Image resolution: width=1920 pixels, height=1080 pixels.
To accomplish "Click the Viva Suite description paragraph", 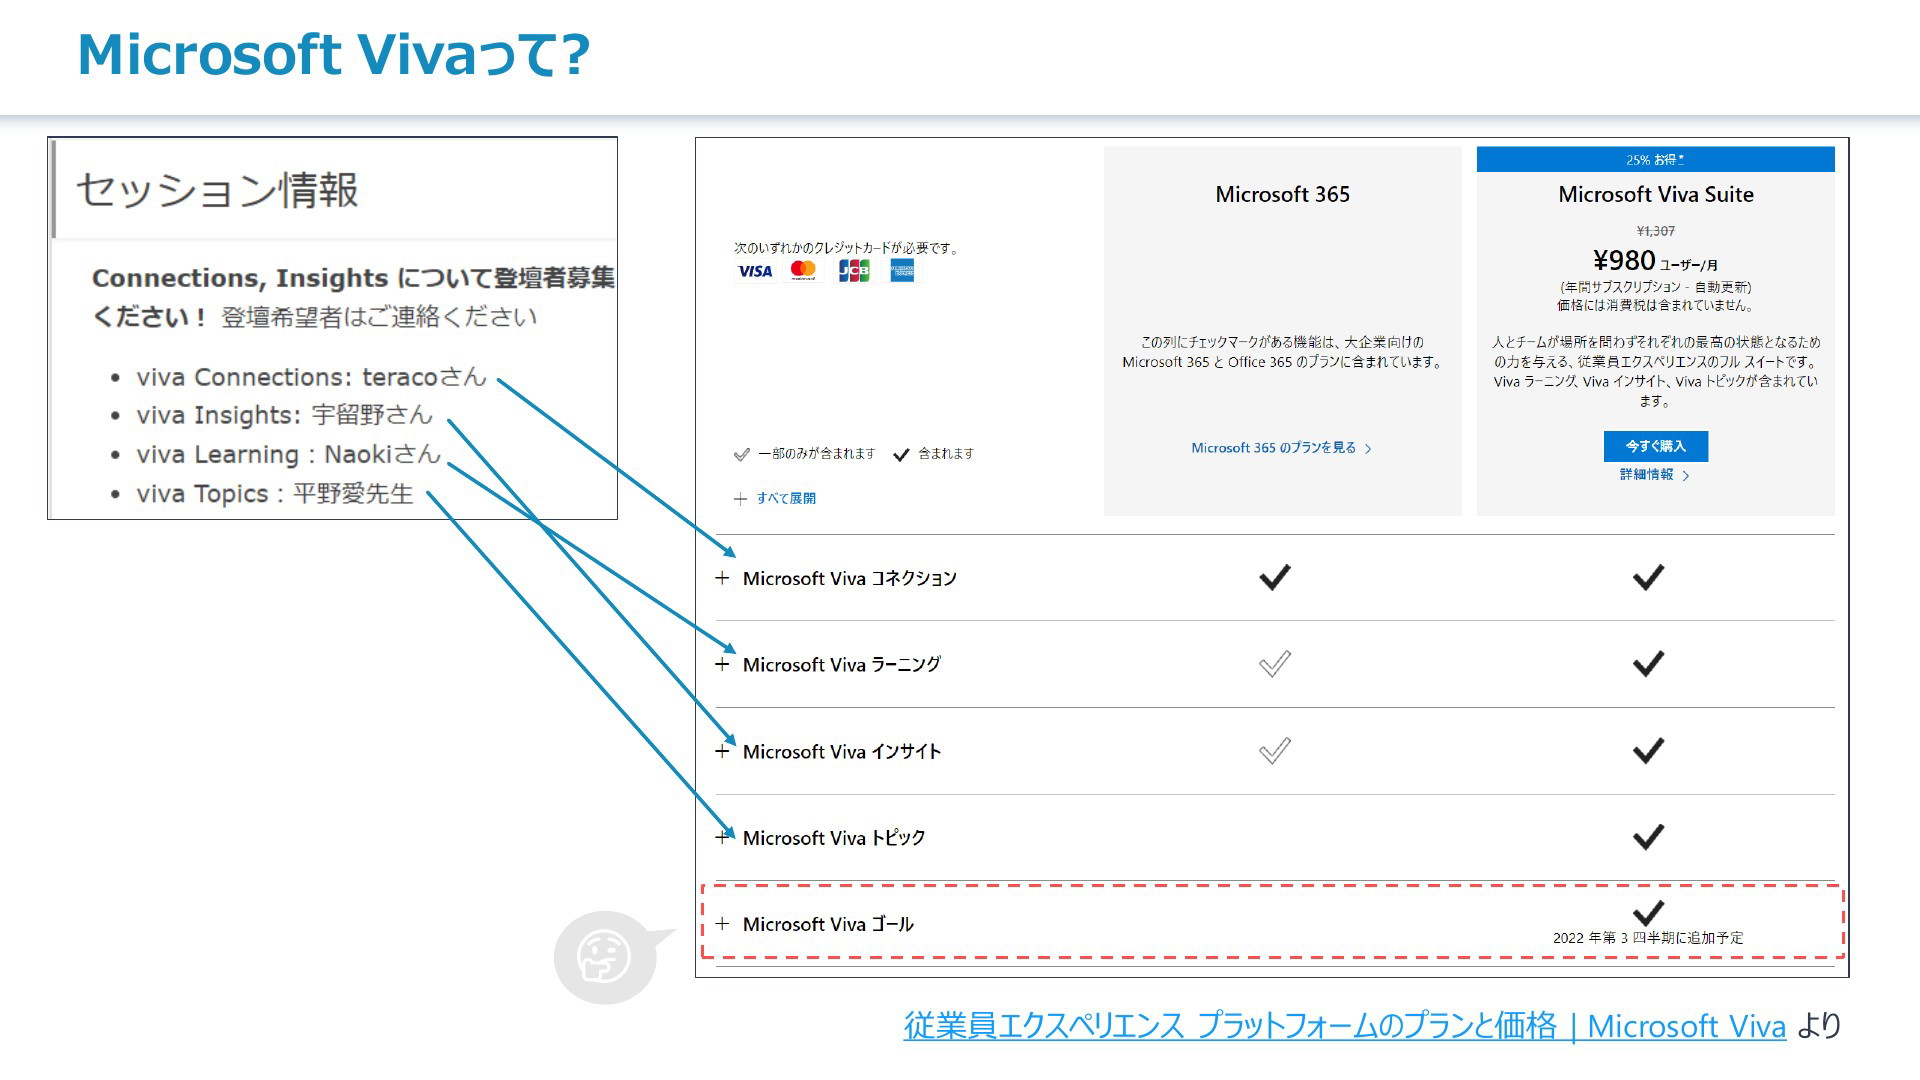I will (x=1656, y=371).
